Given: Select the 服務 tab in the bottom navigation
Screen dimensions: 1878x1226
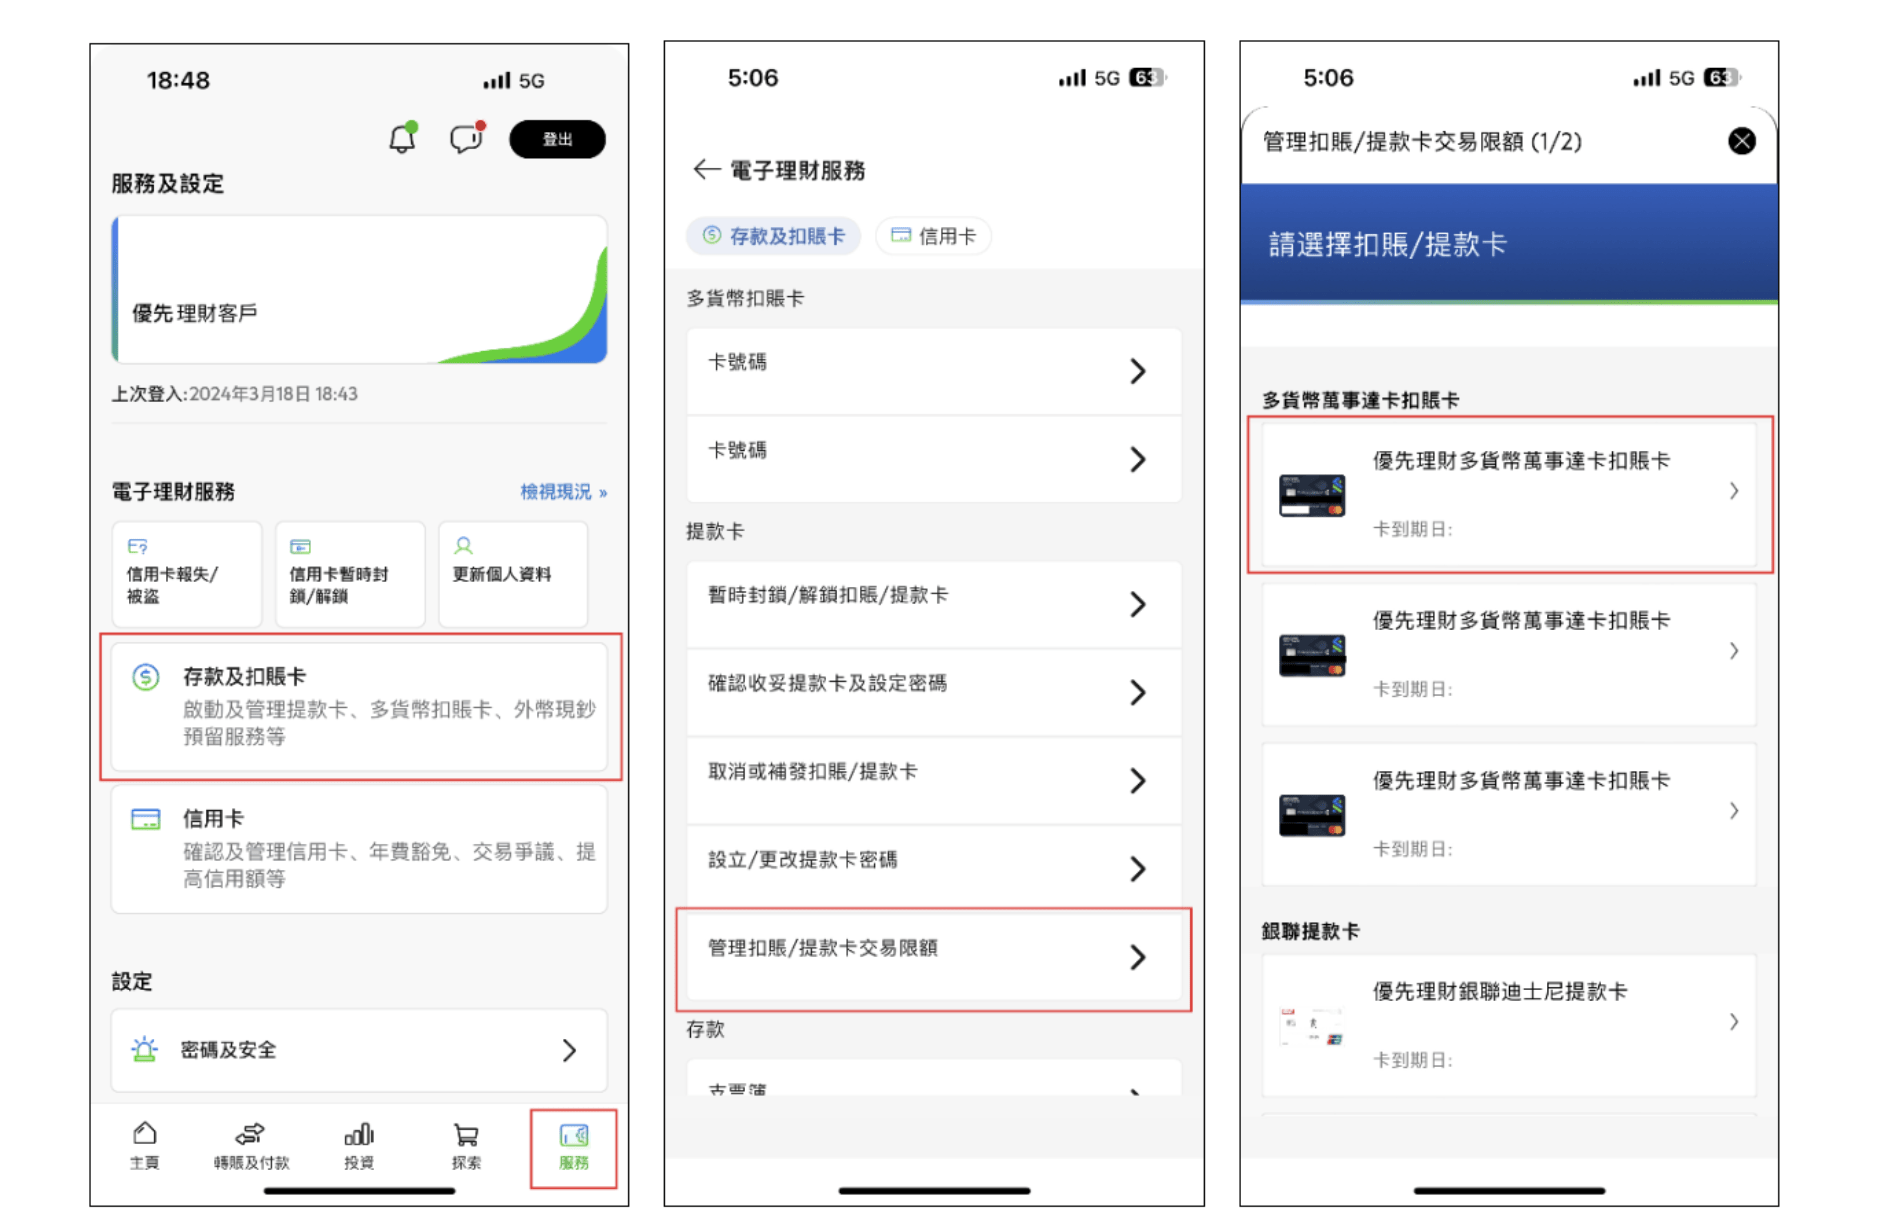Looking at the screenshot, I should [x=574, y=1148].
